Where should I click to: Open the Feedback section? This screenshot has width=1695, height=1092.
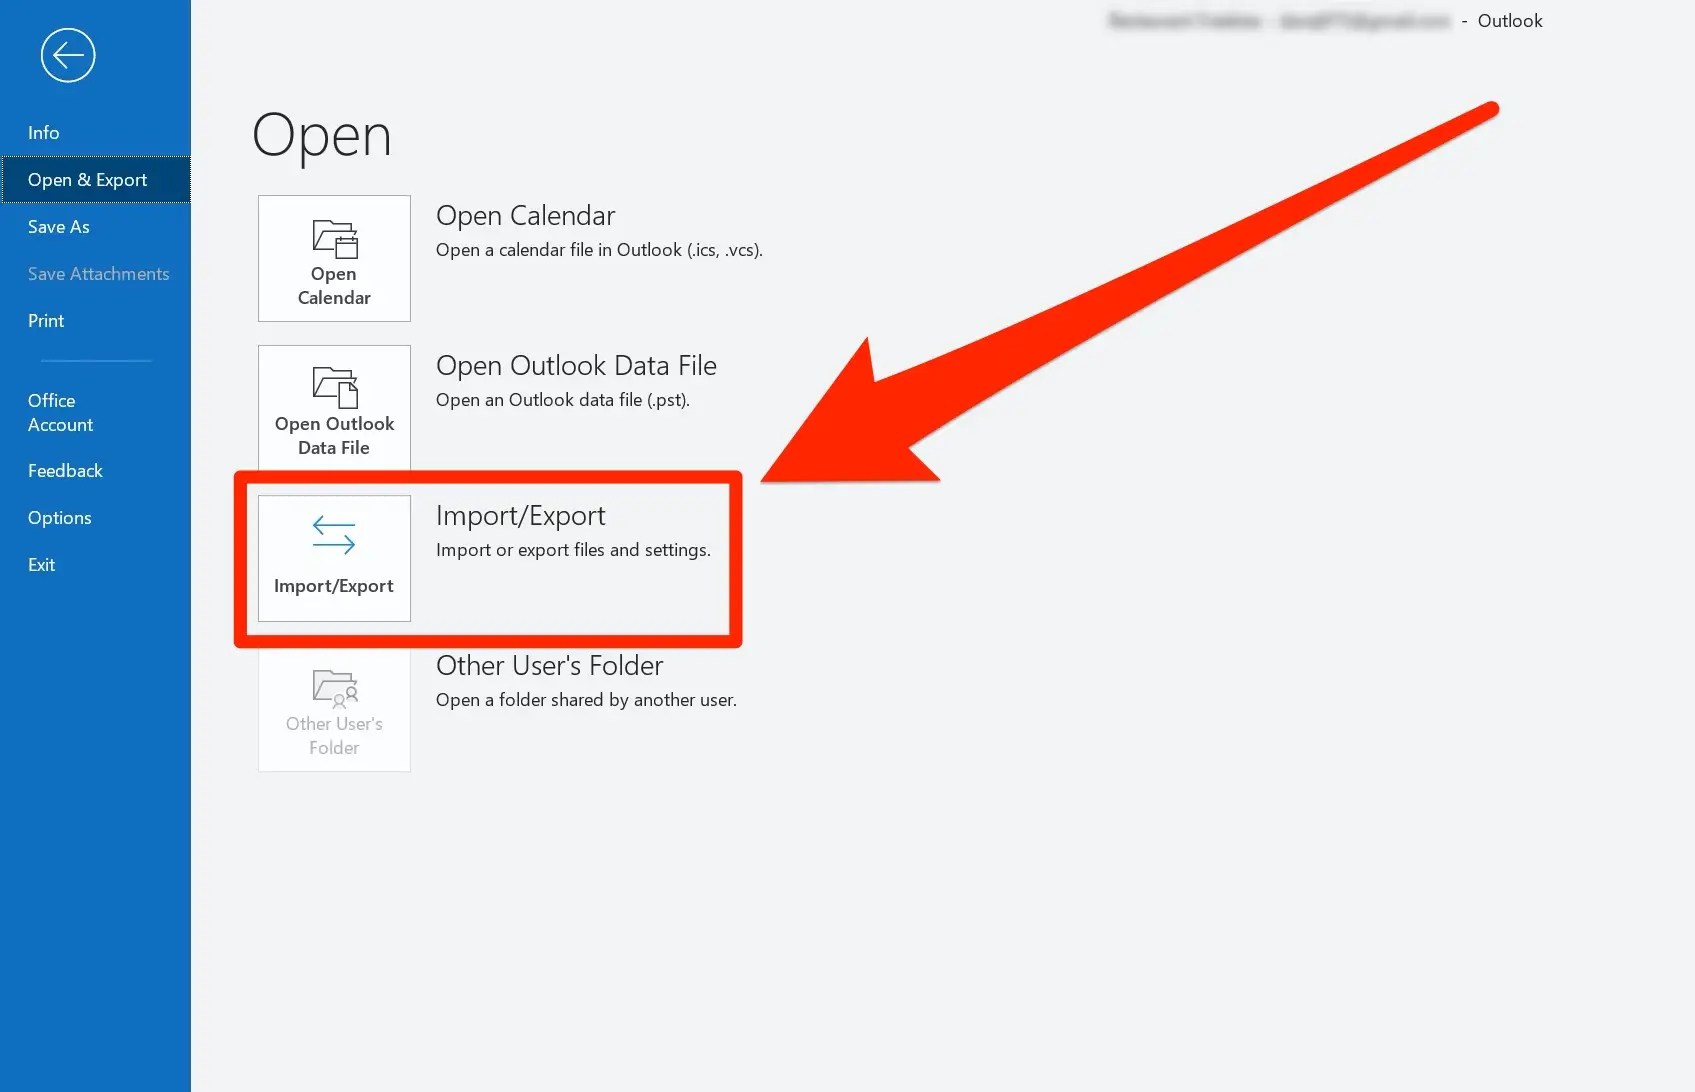coord(65,471)
